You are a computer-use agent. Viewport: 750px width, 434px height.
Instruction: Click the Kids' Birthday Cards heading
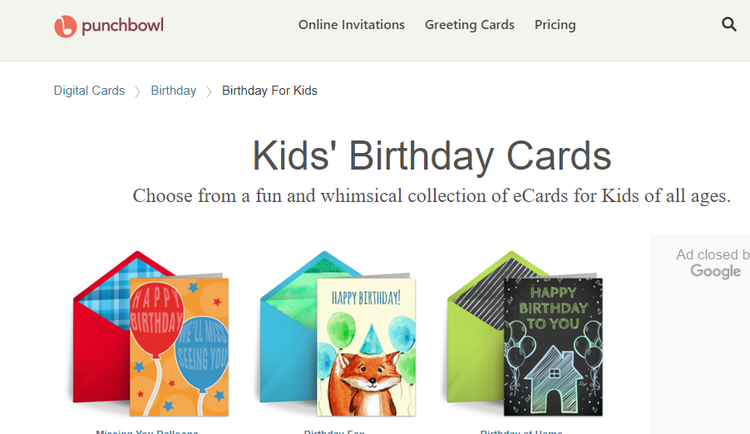click(431, 157)
